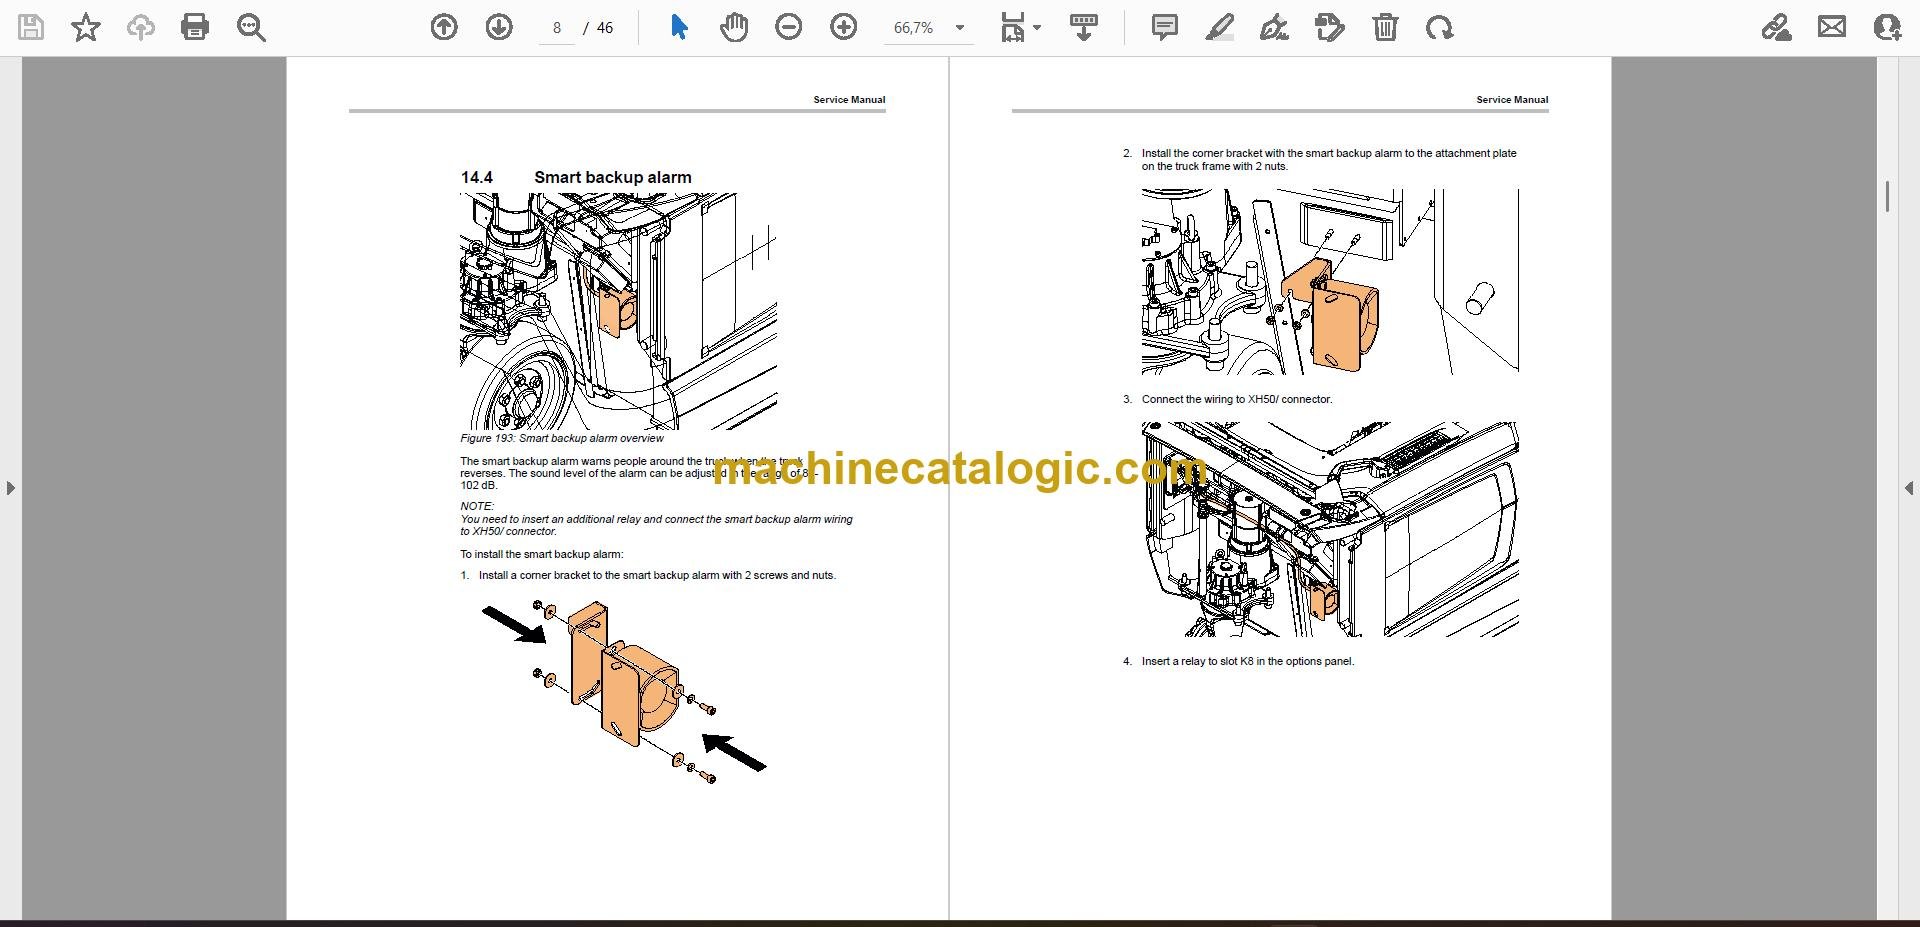The width and height of the screenshot is (1920, 927).
Task: Click the text 'To install the smart backup alarm:'
Action: (542, 554)
